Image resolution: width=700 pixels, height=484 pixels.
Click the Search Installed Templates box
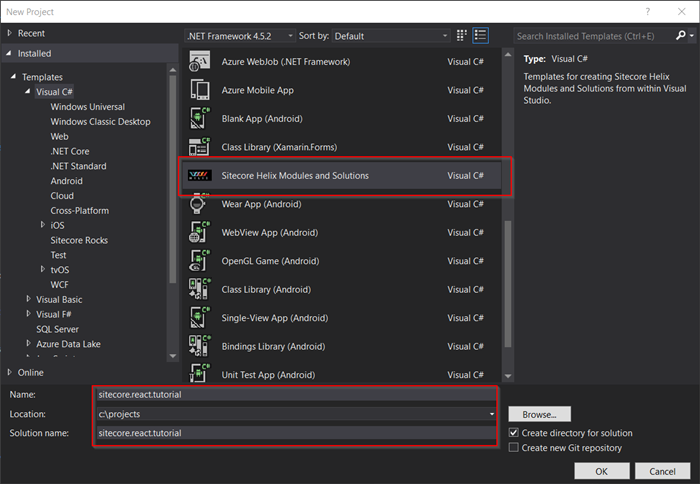click(594, 36)
